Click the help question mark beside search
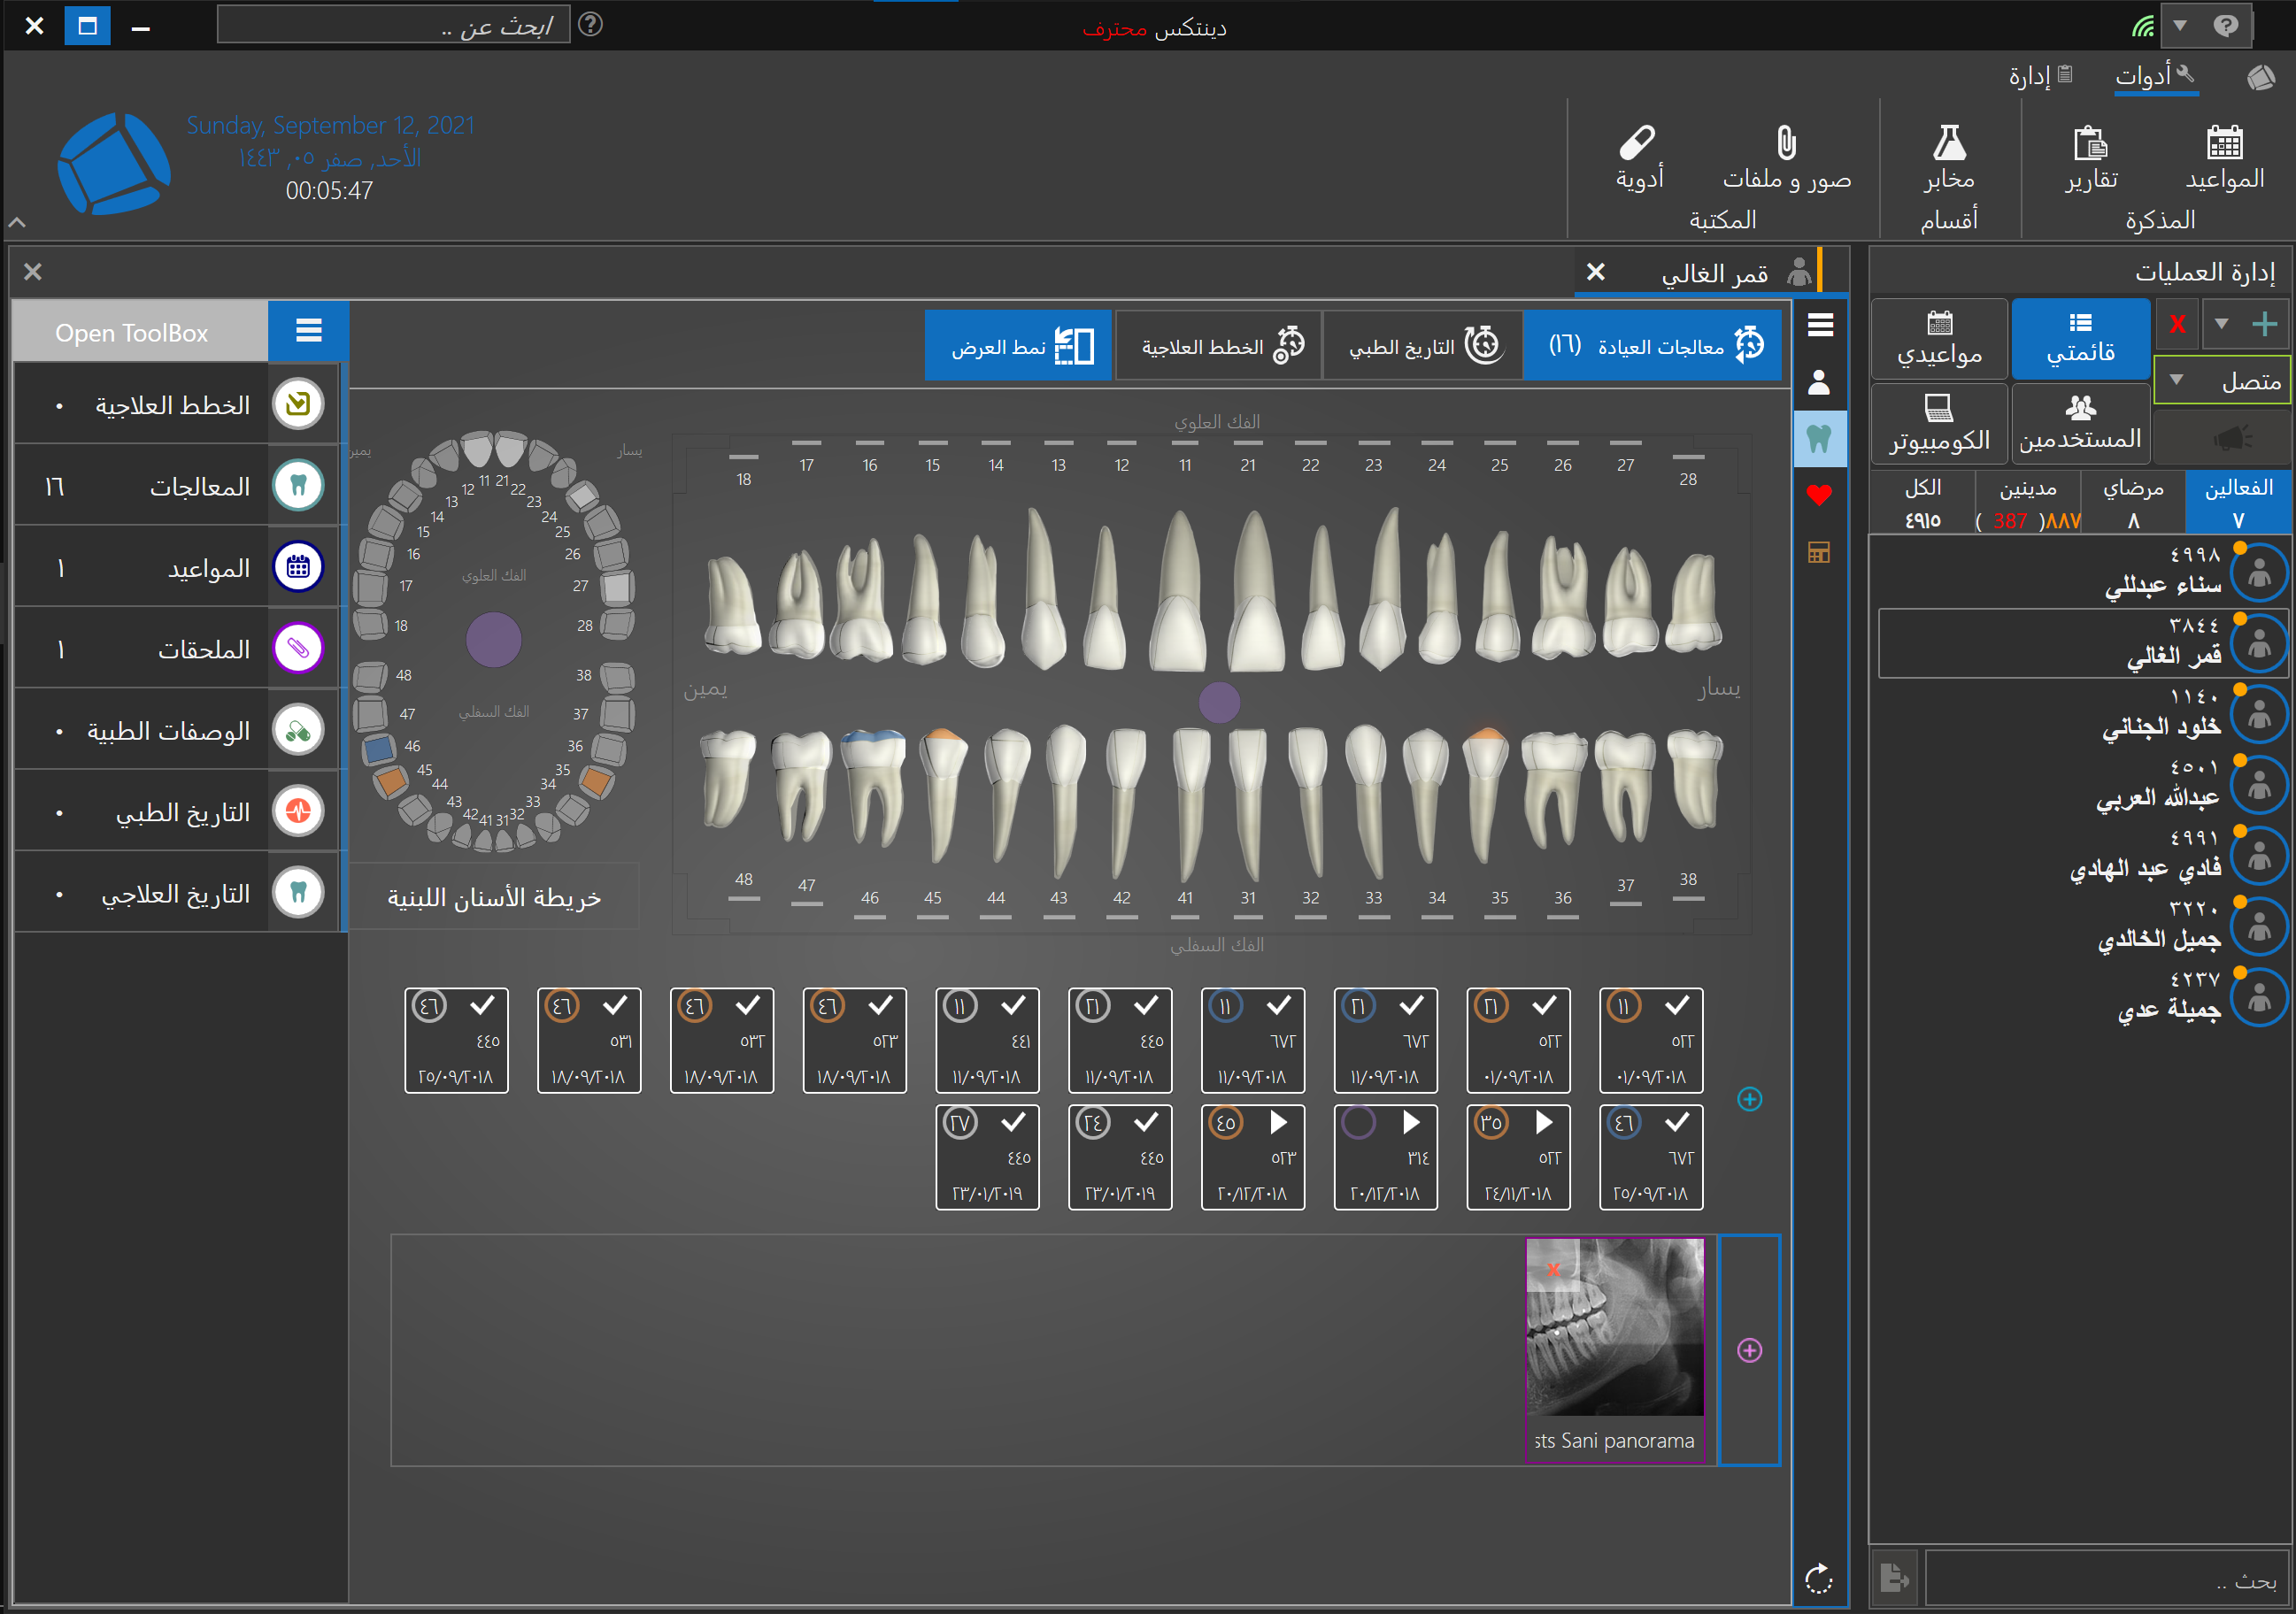Screen dimensions: 2296x1614 tap(591, 24)
